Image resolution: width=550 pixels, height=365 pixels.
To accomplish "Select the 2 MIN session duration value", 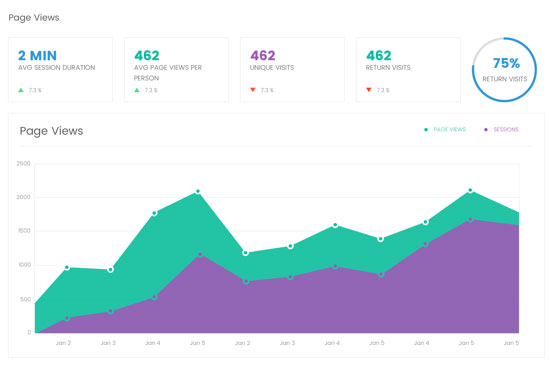I will [x=37, y=55].
